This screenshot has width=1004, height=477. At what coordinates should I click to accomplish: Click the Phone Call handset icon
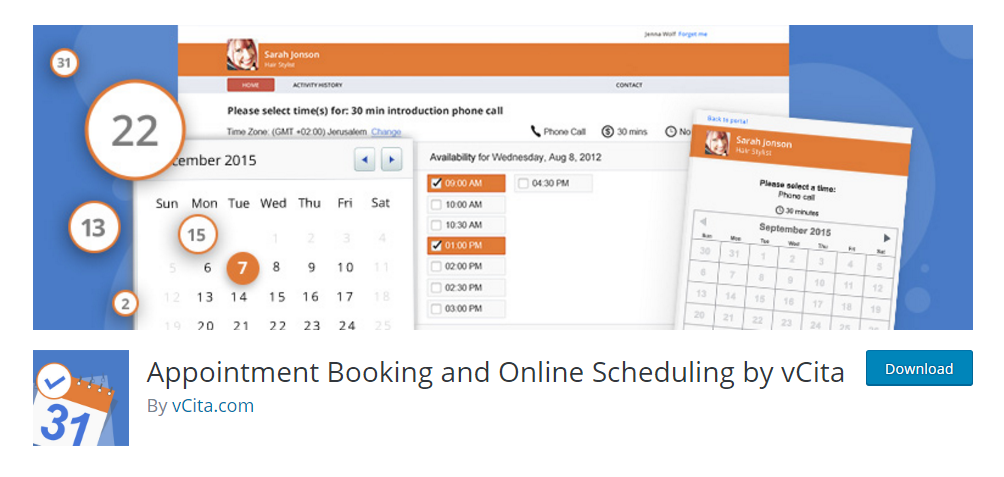[x=536, y=131]
